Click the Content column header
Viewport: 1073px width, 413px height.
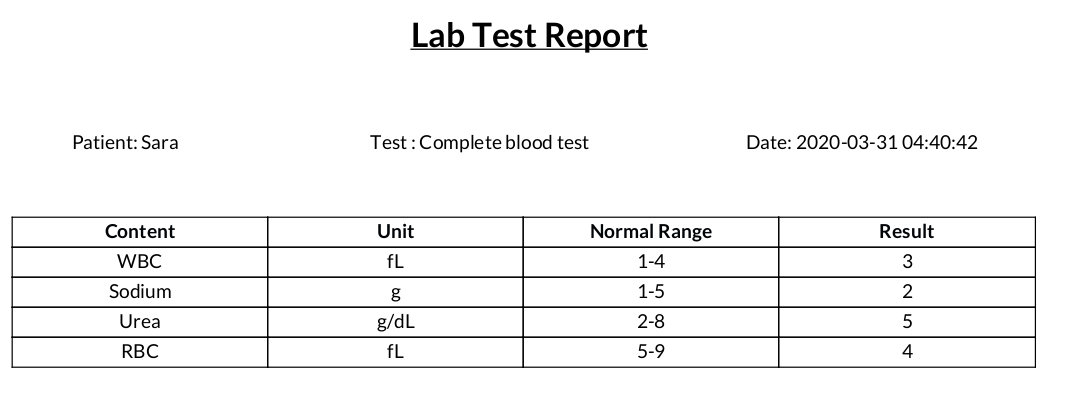[x=140, y=232]
